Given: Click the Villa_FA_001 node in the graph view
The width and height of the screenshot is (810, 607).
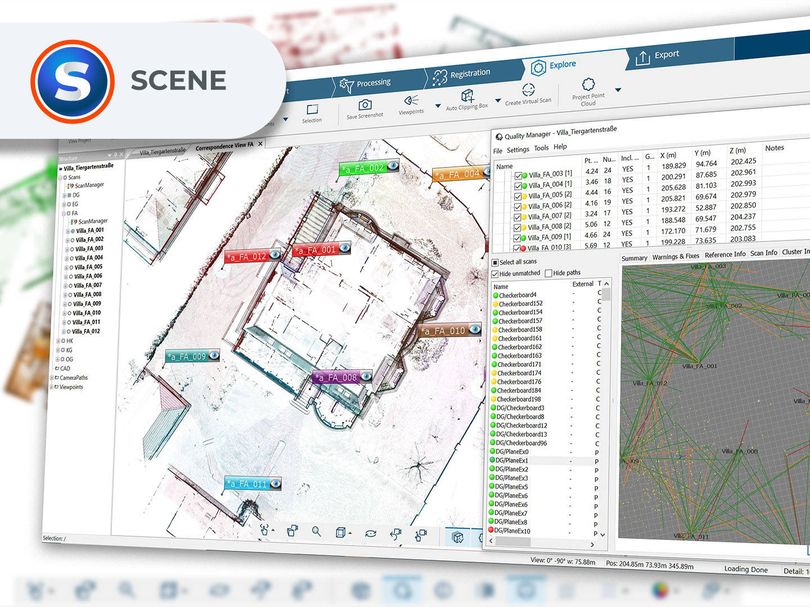Looking at the screenshot, I should pos(699,366).
